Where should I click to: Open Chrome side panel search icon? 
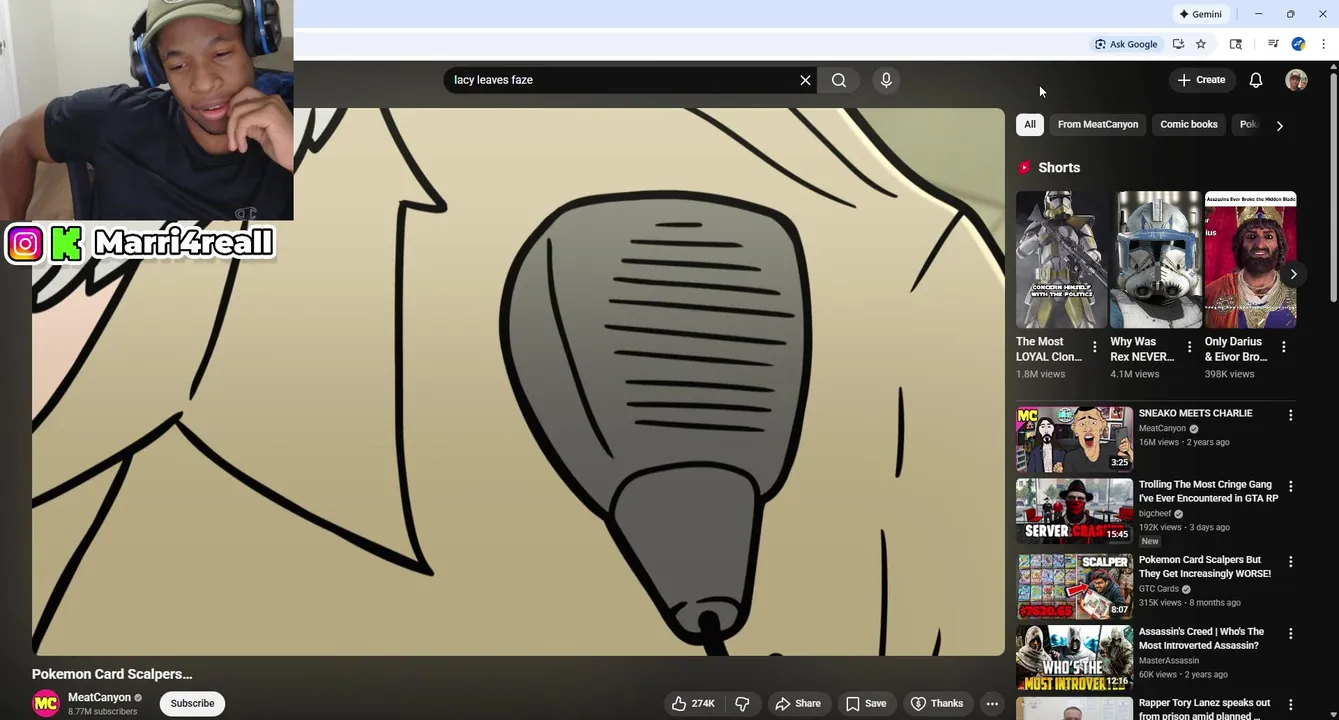coord(1236,44)
